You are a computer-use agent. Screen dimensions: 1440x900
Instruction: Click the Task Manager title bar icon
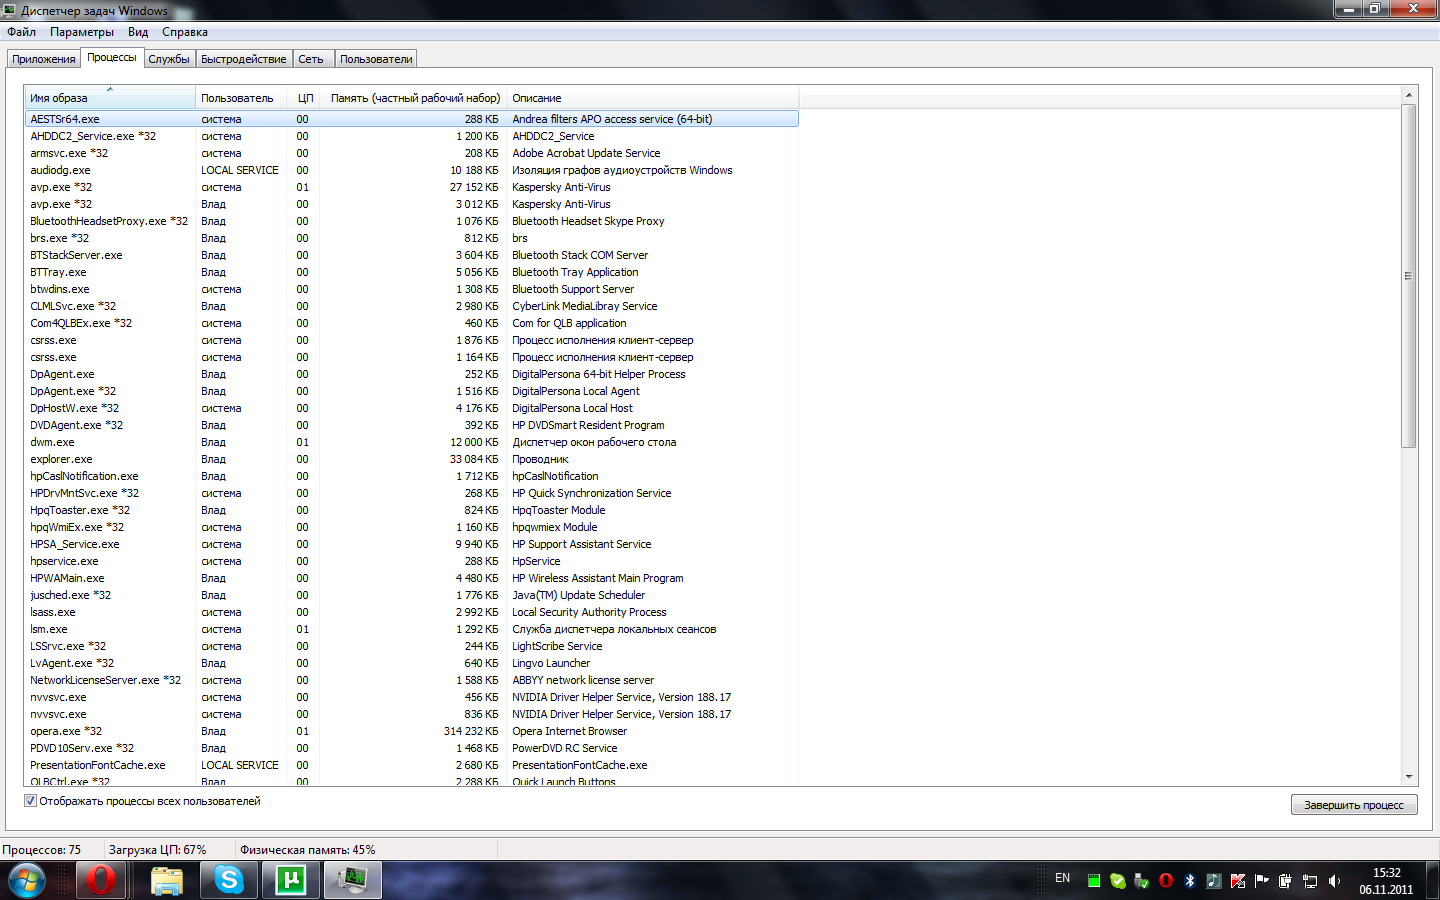(x=9, y=10)
